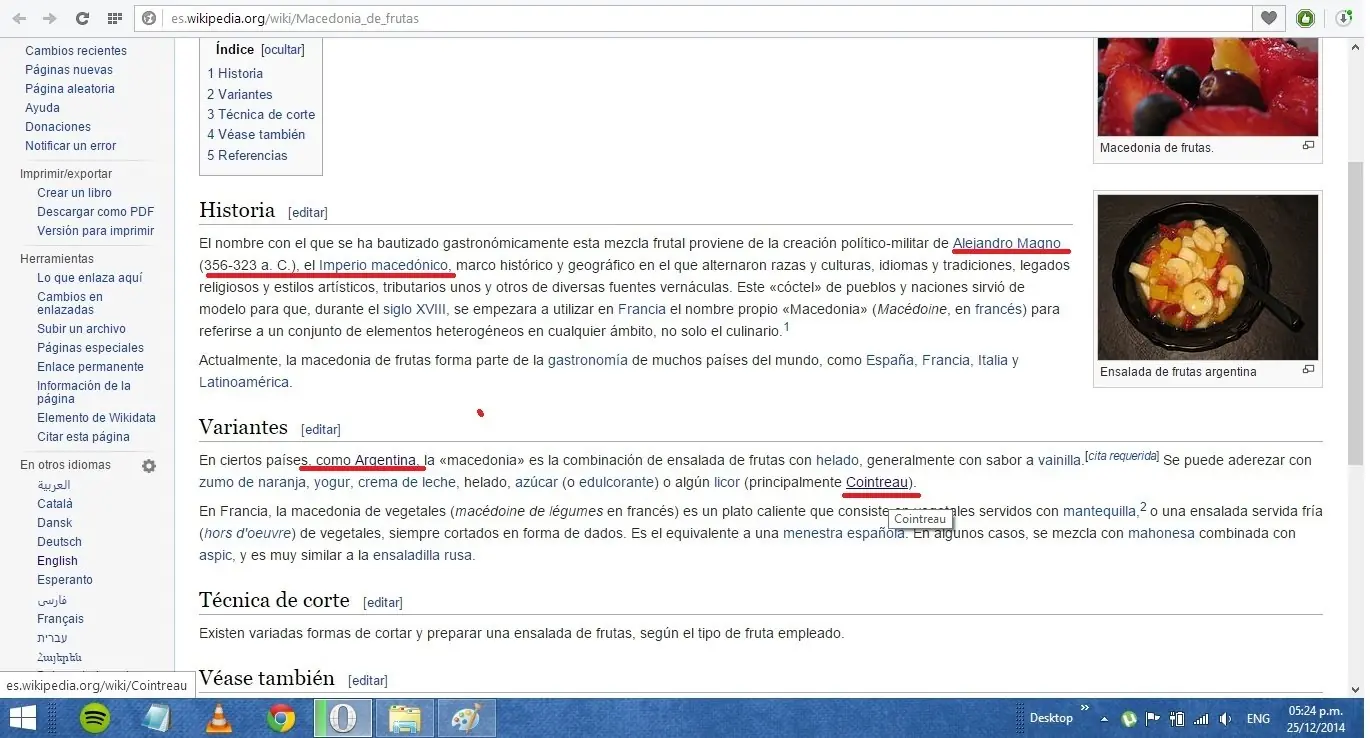
Task: Switch article language to Français
Action: (60, 618)
